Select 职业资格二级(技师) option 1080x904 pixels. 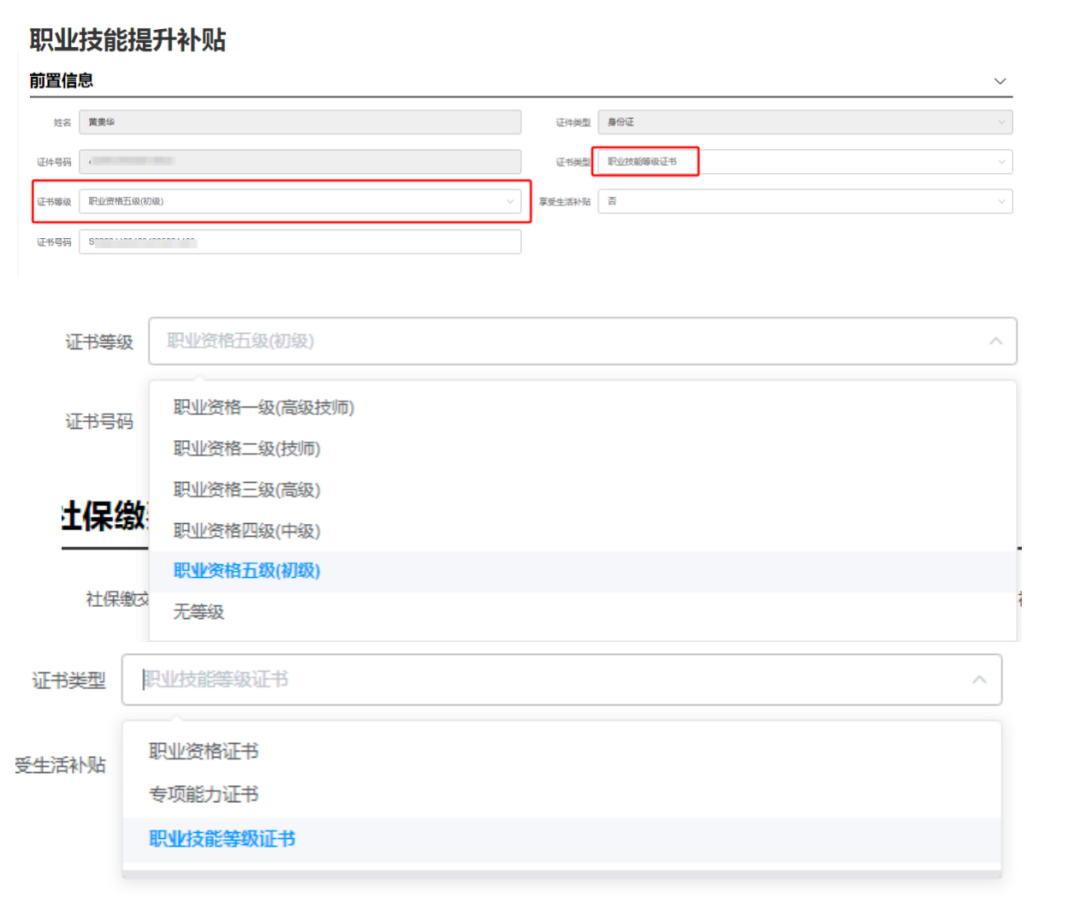pos(247,449)
